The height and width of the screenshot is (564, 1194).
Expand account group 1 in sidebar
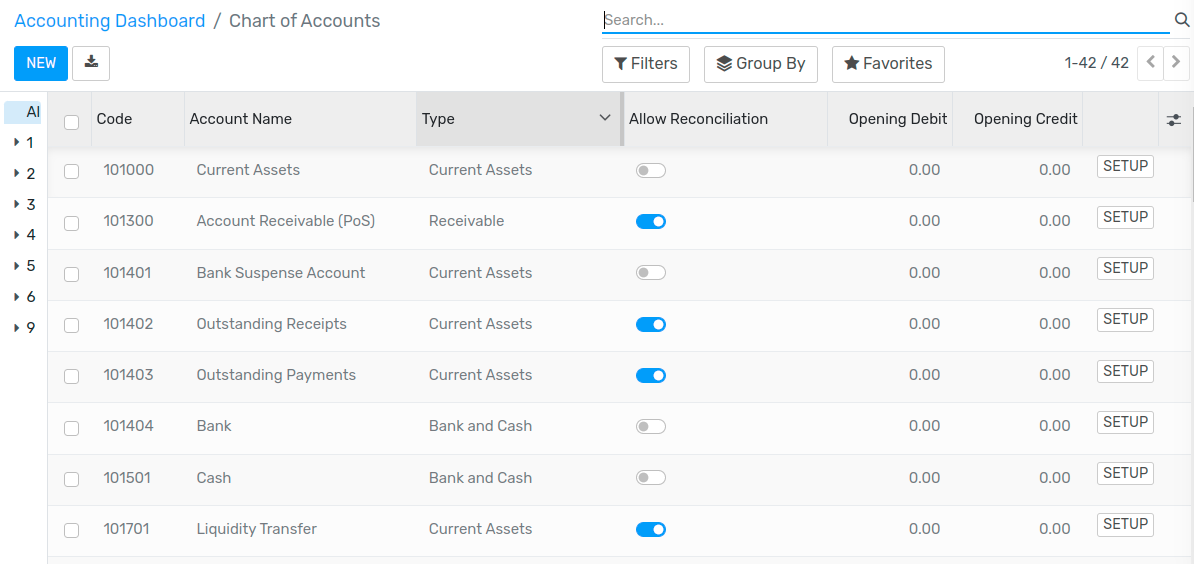(17, 142)
